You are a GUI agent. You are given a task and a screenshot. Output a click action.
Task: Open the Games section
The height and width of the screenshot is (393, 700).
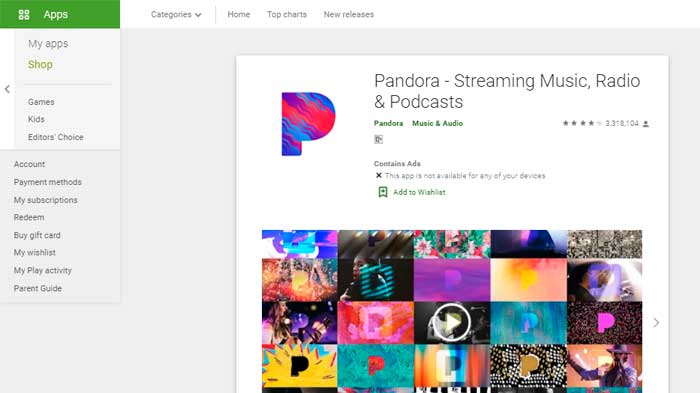[x=41, y=102]
